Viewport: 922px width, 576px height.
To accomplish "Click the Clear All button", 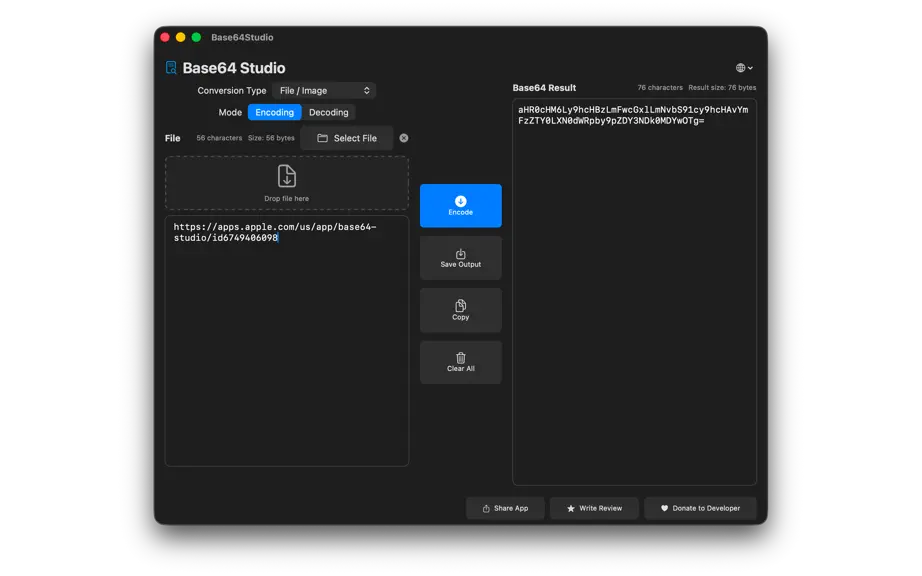I will click(460, 363).
